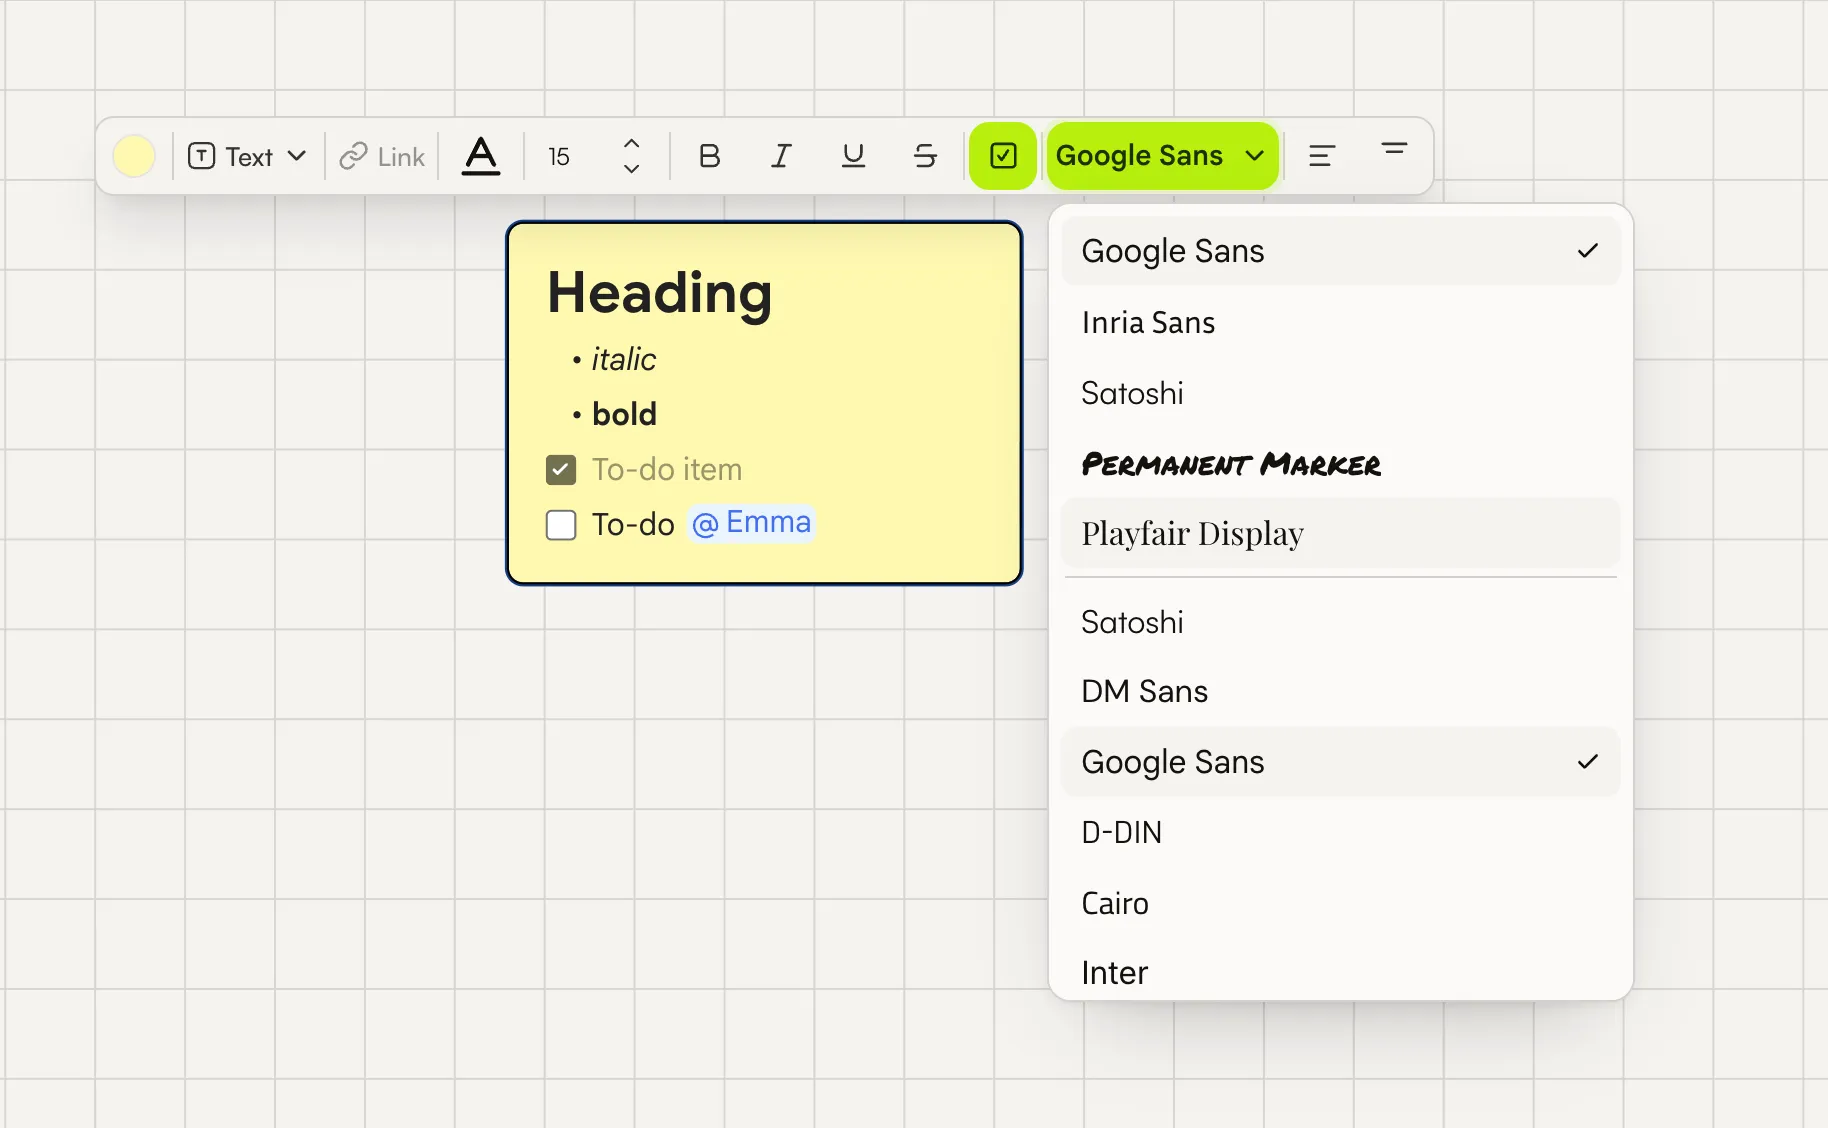Screen dimensions: 1828x1128
Task: Click the @Emma mention tag
Action: click(752, 523)
